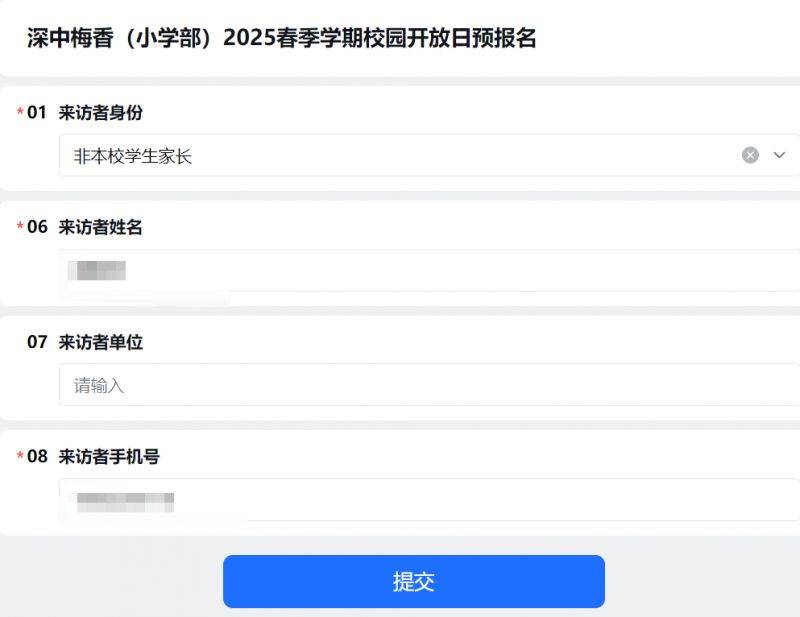800x617 pixels.
Task: Click the question number 06
Action: tap(37, 227)
